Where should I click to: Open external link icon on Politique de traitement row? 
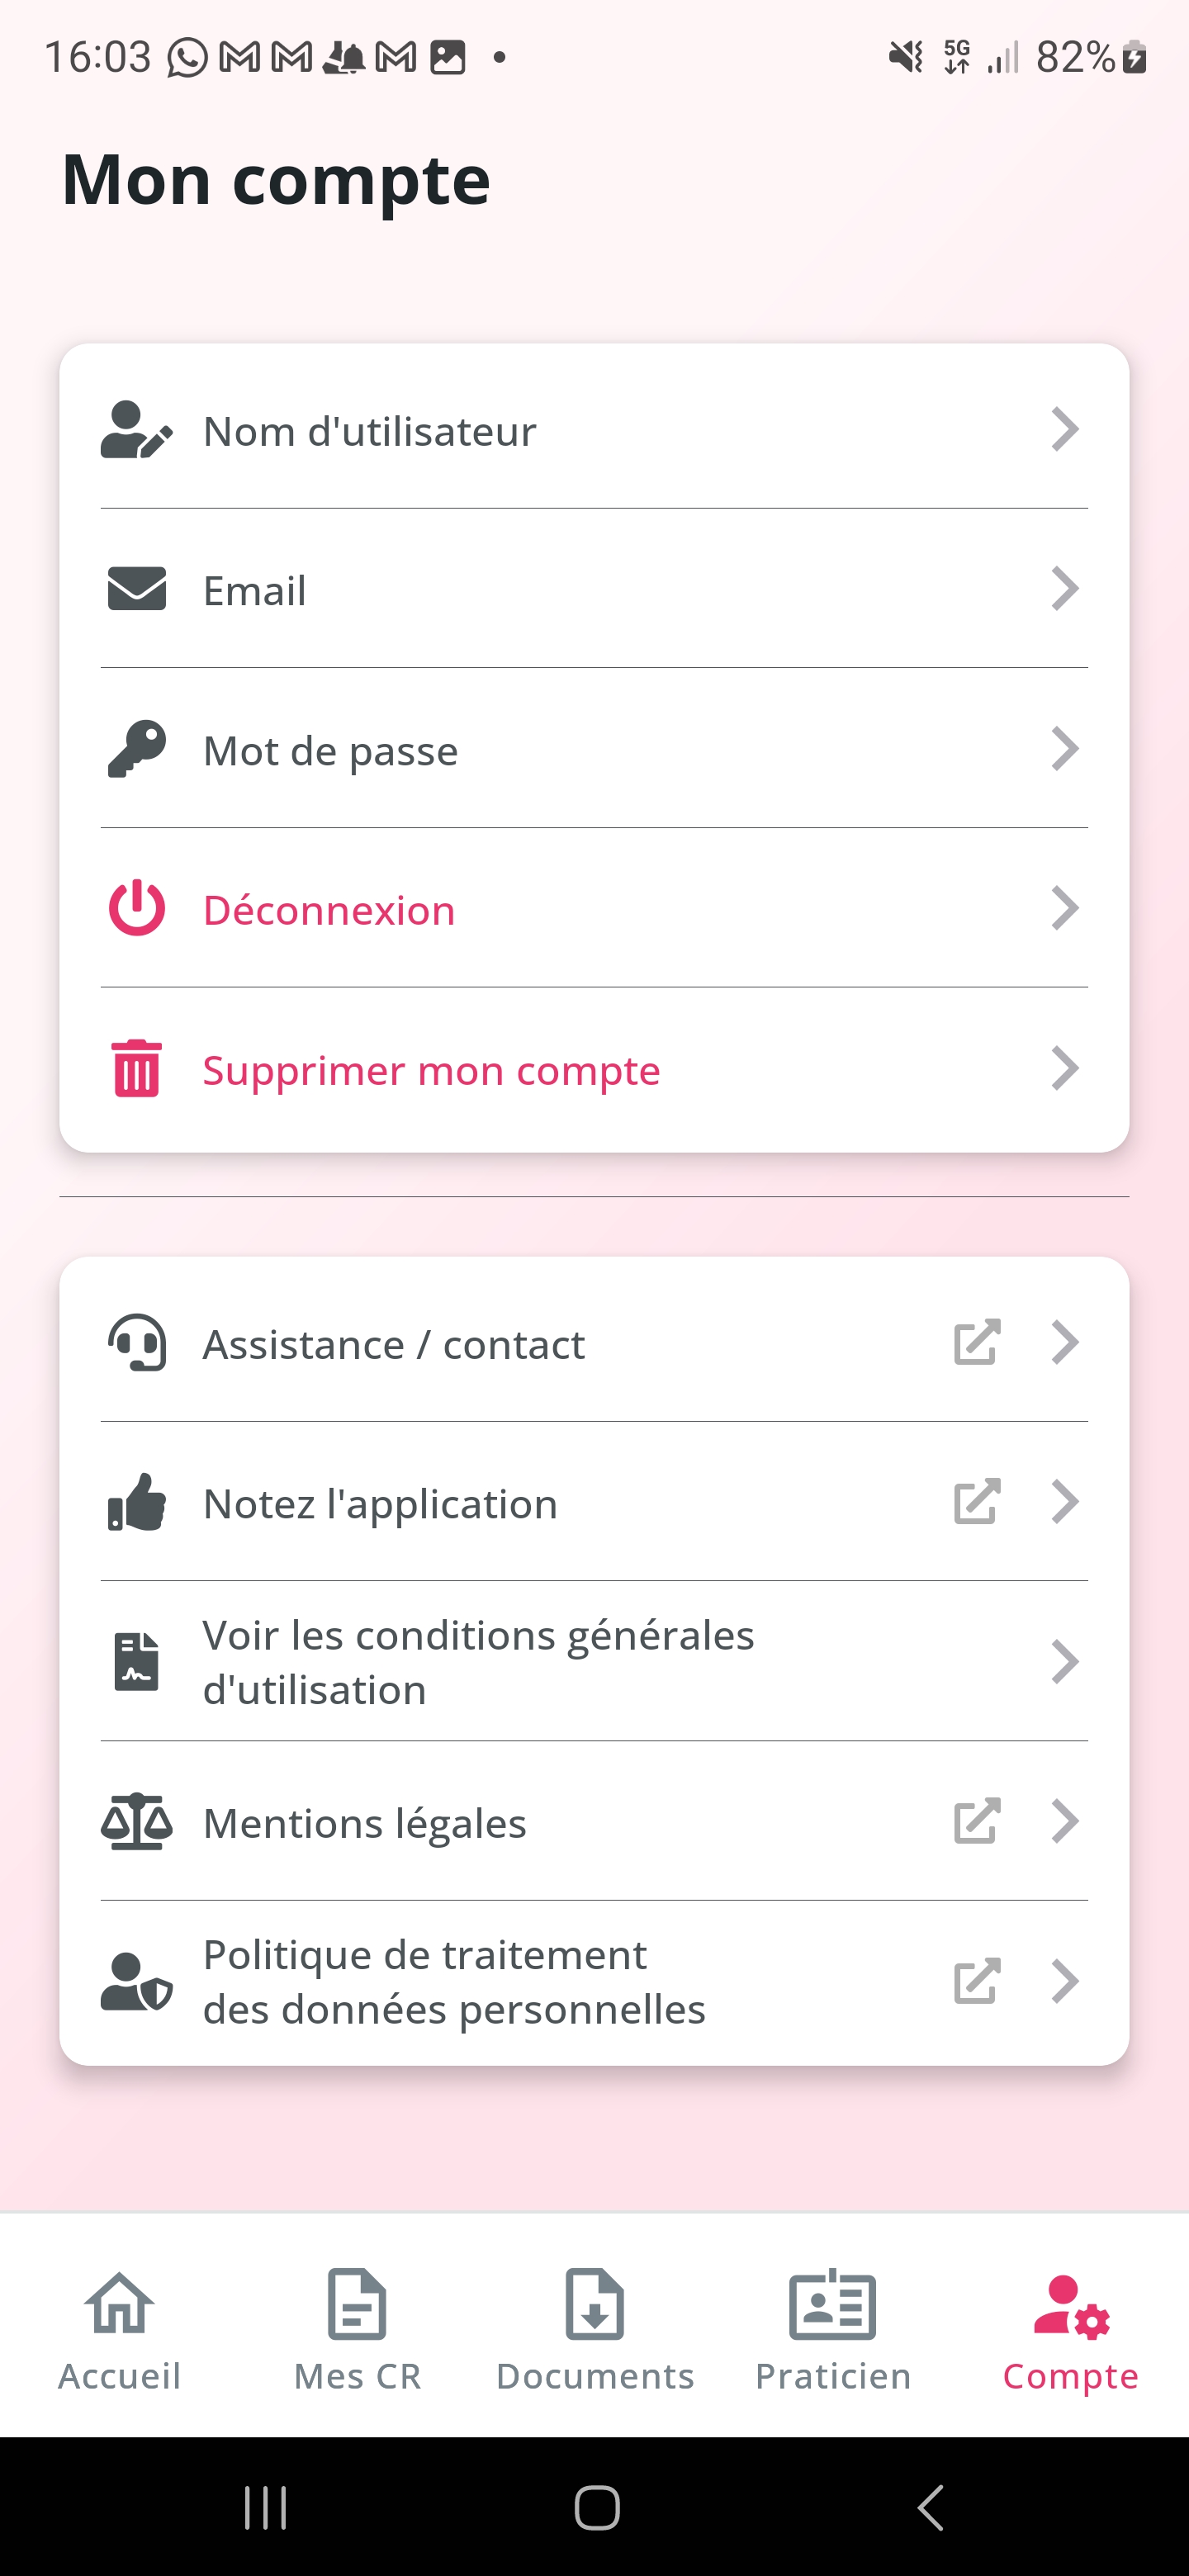pos(977,1981)
